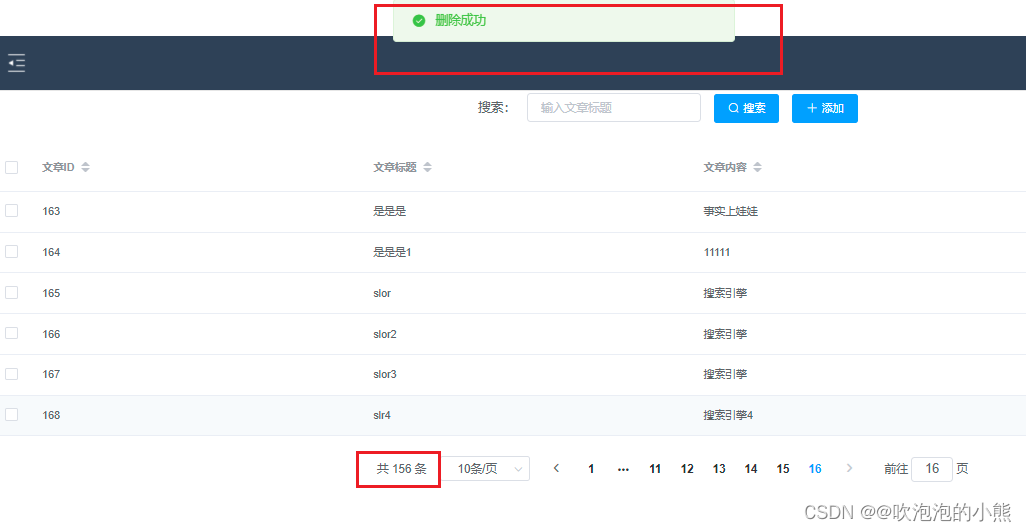Check the row checkbox for article 163
Viewport: 1026px width, 532px height.
(x=12, y=211)
